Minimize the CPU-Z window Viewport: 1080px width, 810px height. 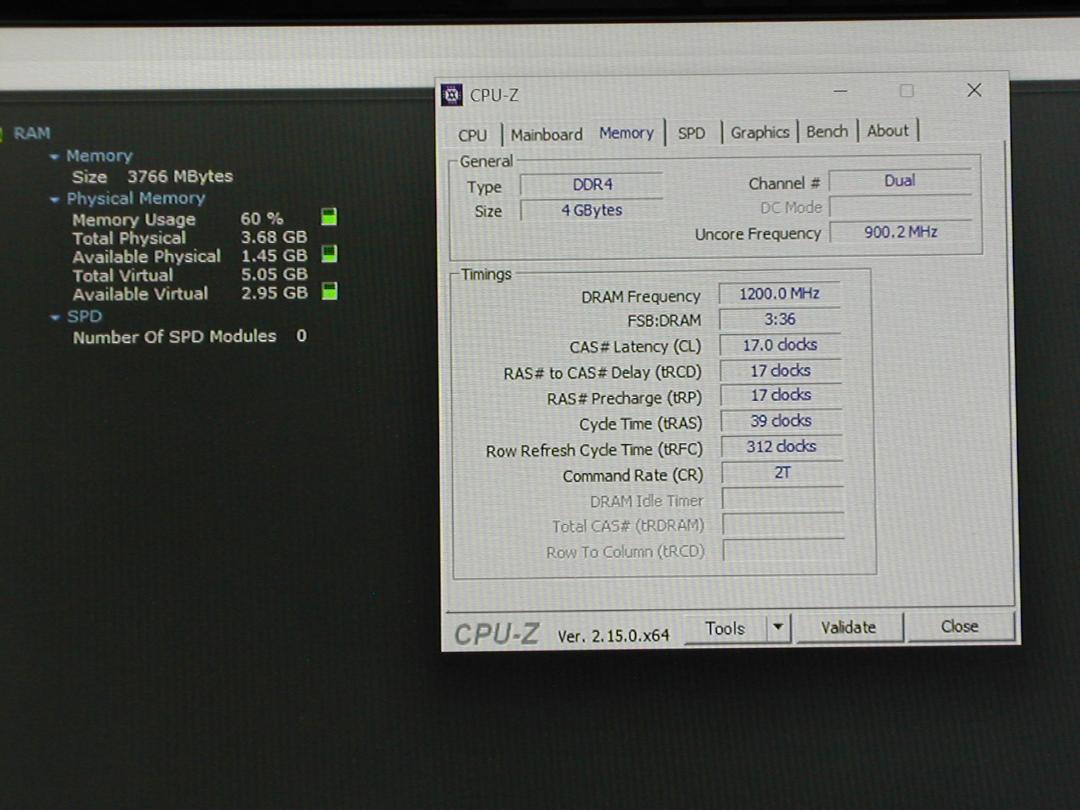840,91
